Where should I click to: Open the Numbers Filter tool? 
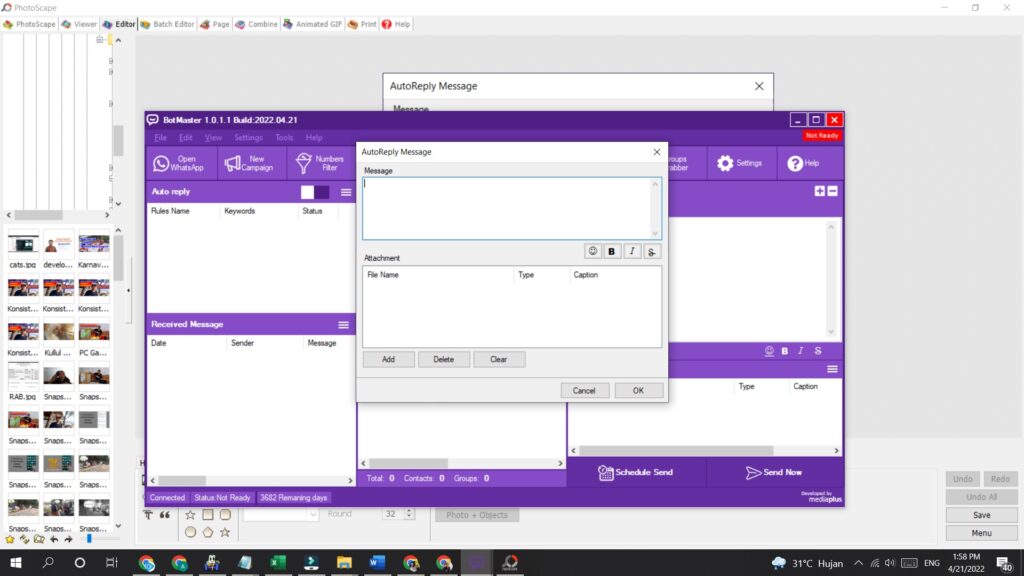320,163
